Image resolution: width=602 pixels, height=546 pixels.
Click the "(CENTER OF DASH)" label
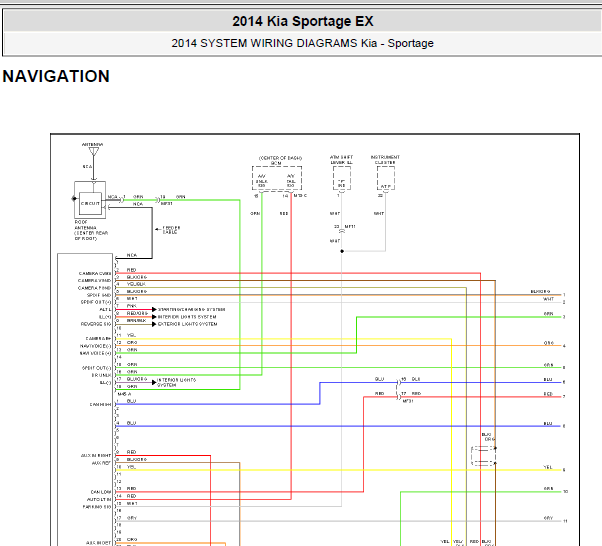pyautogui.click(x=280, y=158)
